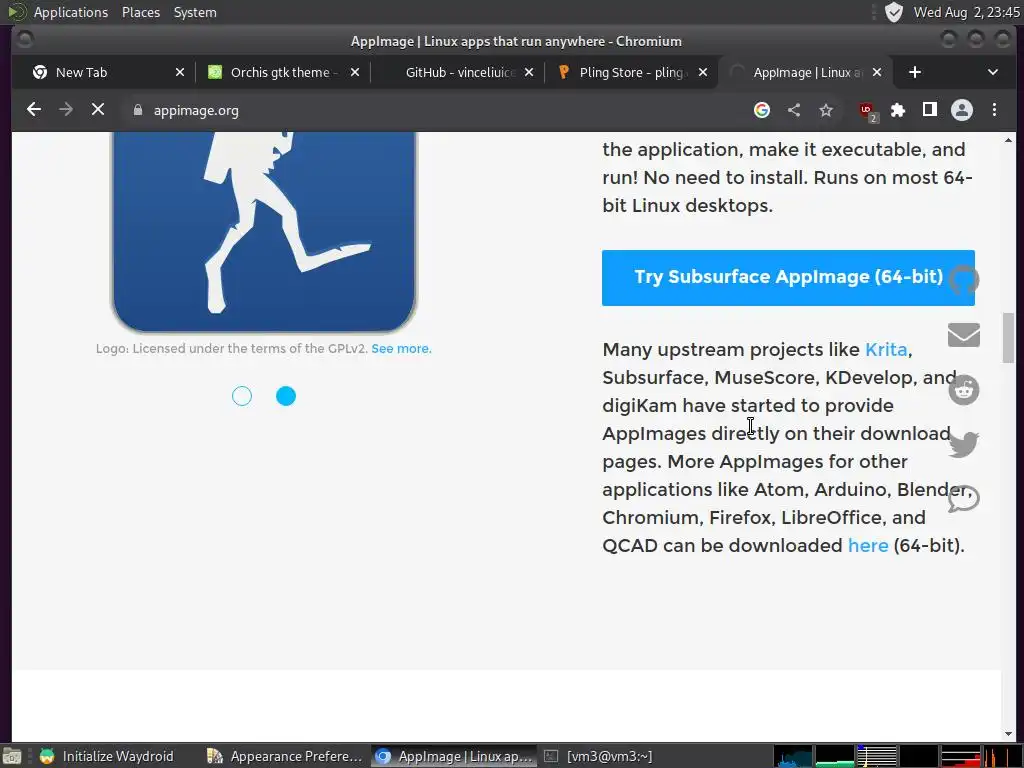Bookmark this page with the star
Screen dimensions: 1024x768
click(826, 110)
